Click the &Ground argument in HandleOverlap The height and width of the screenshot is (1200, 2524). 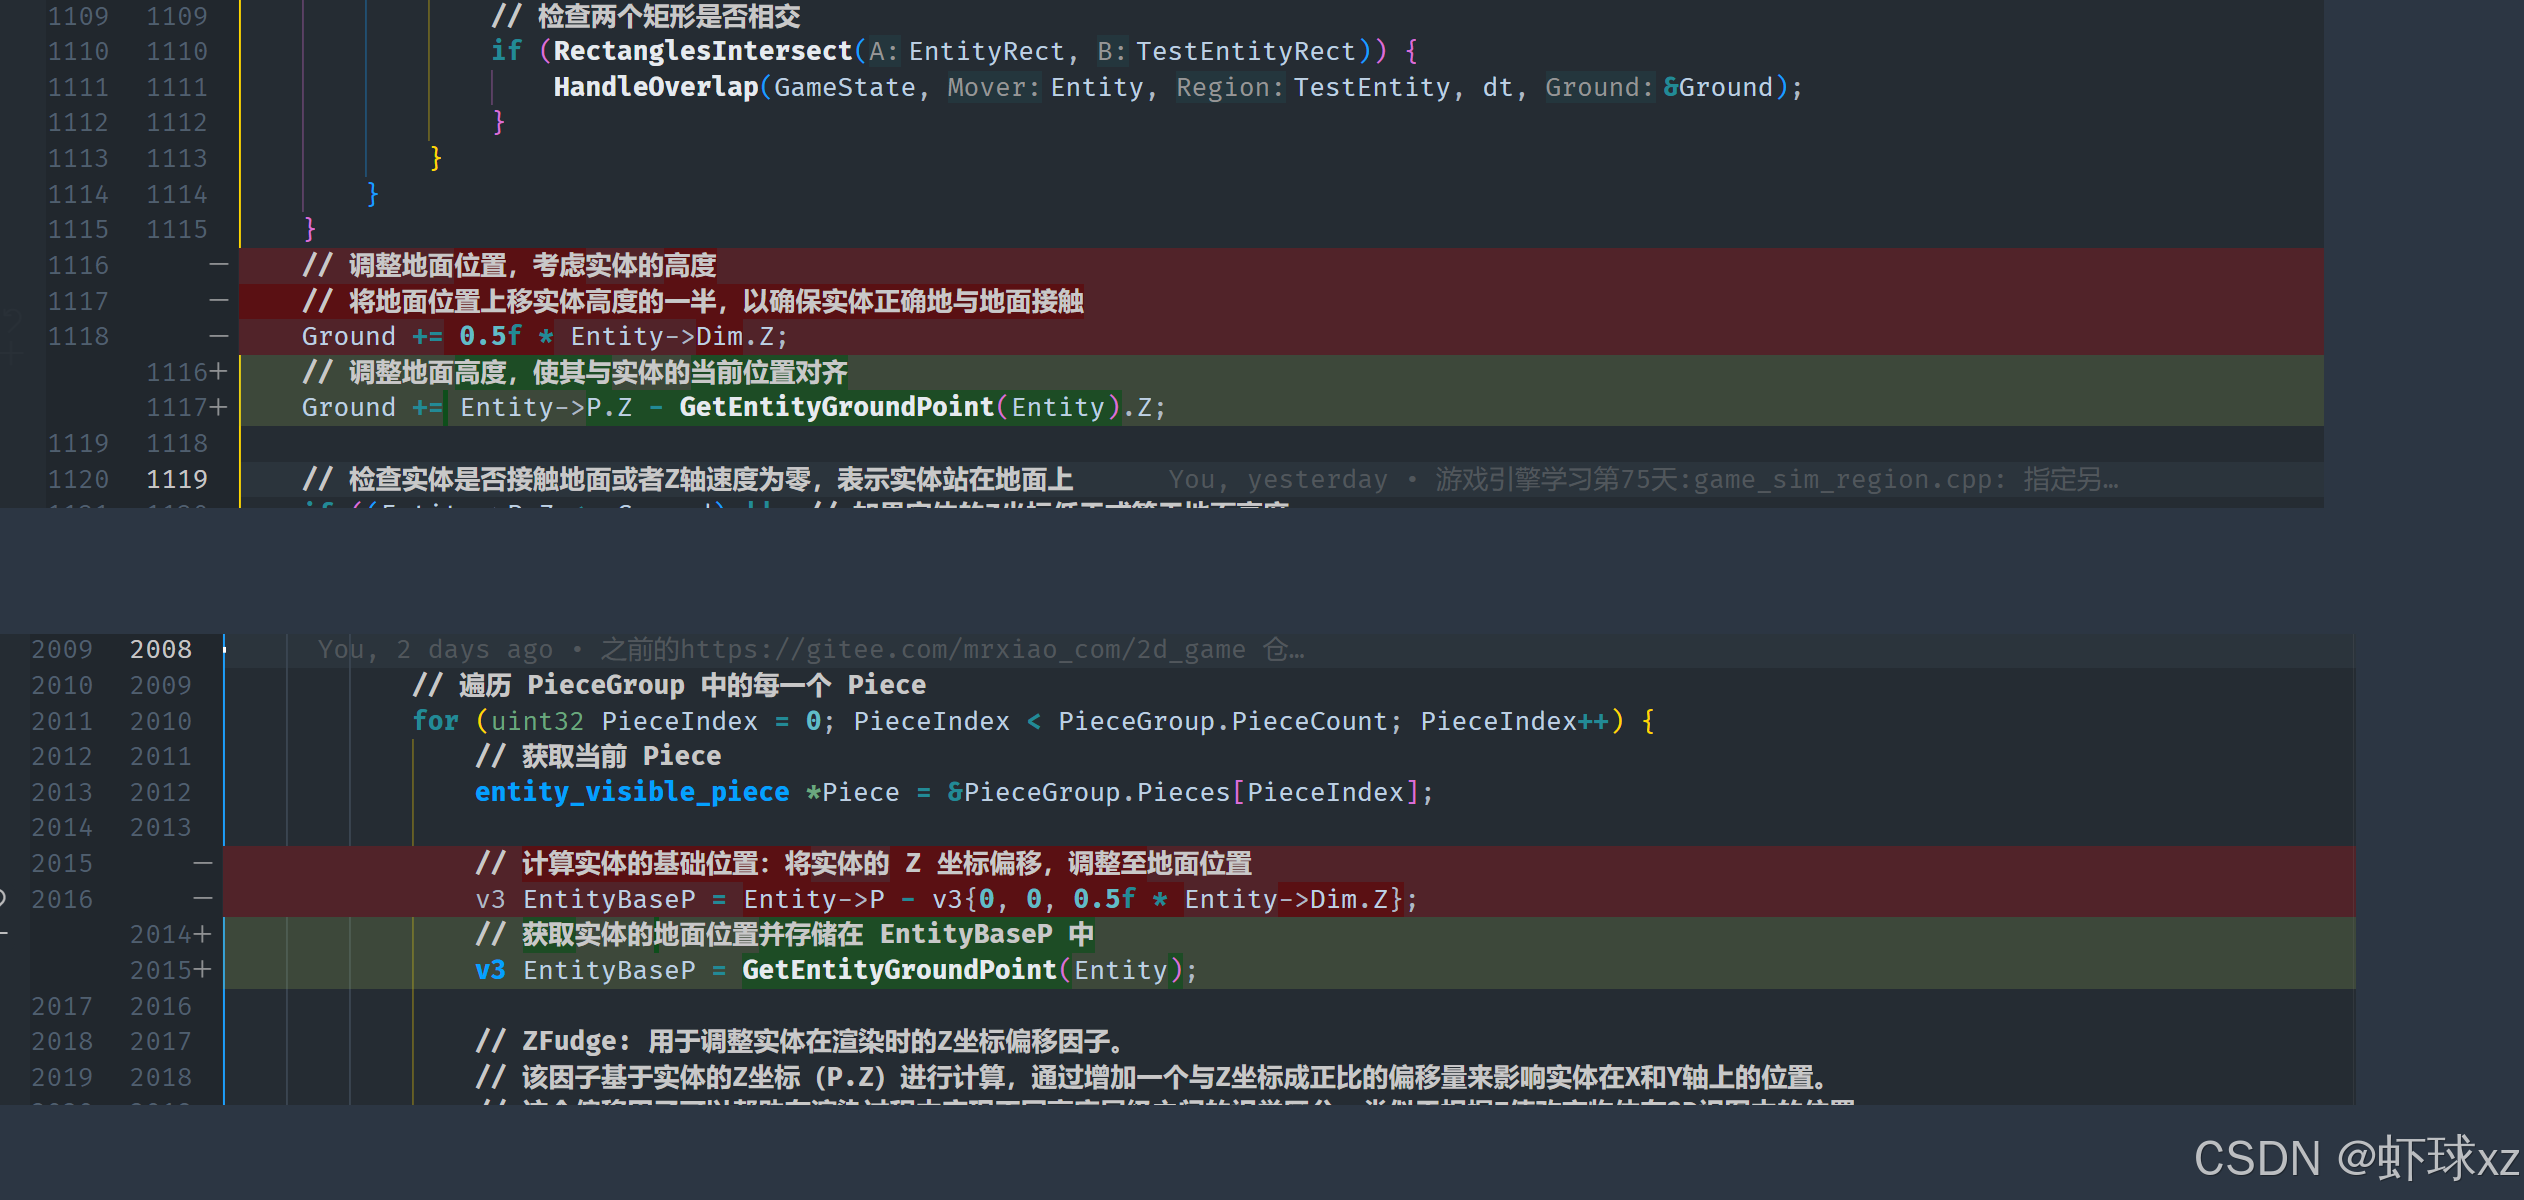(x=1717, y=87)
